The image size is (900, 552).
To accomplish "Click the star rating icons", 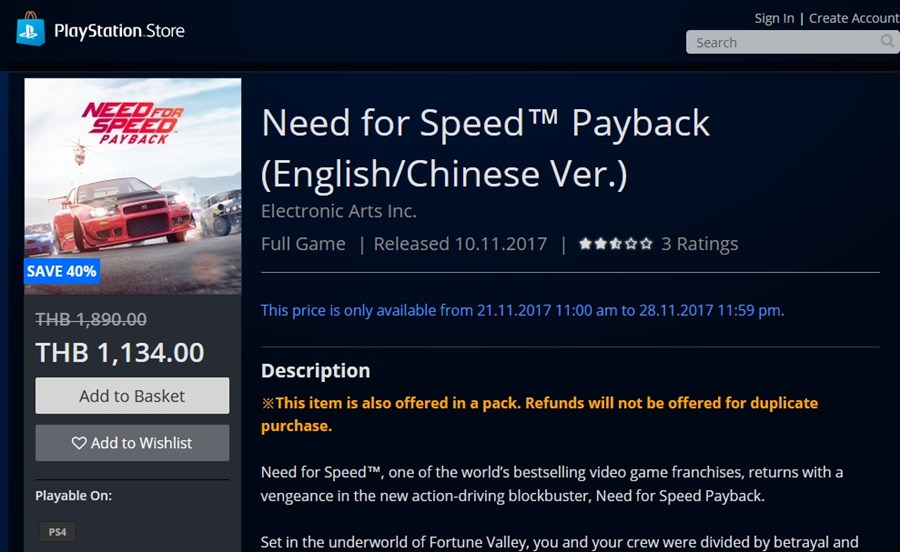I will point(615,244).
